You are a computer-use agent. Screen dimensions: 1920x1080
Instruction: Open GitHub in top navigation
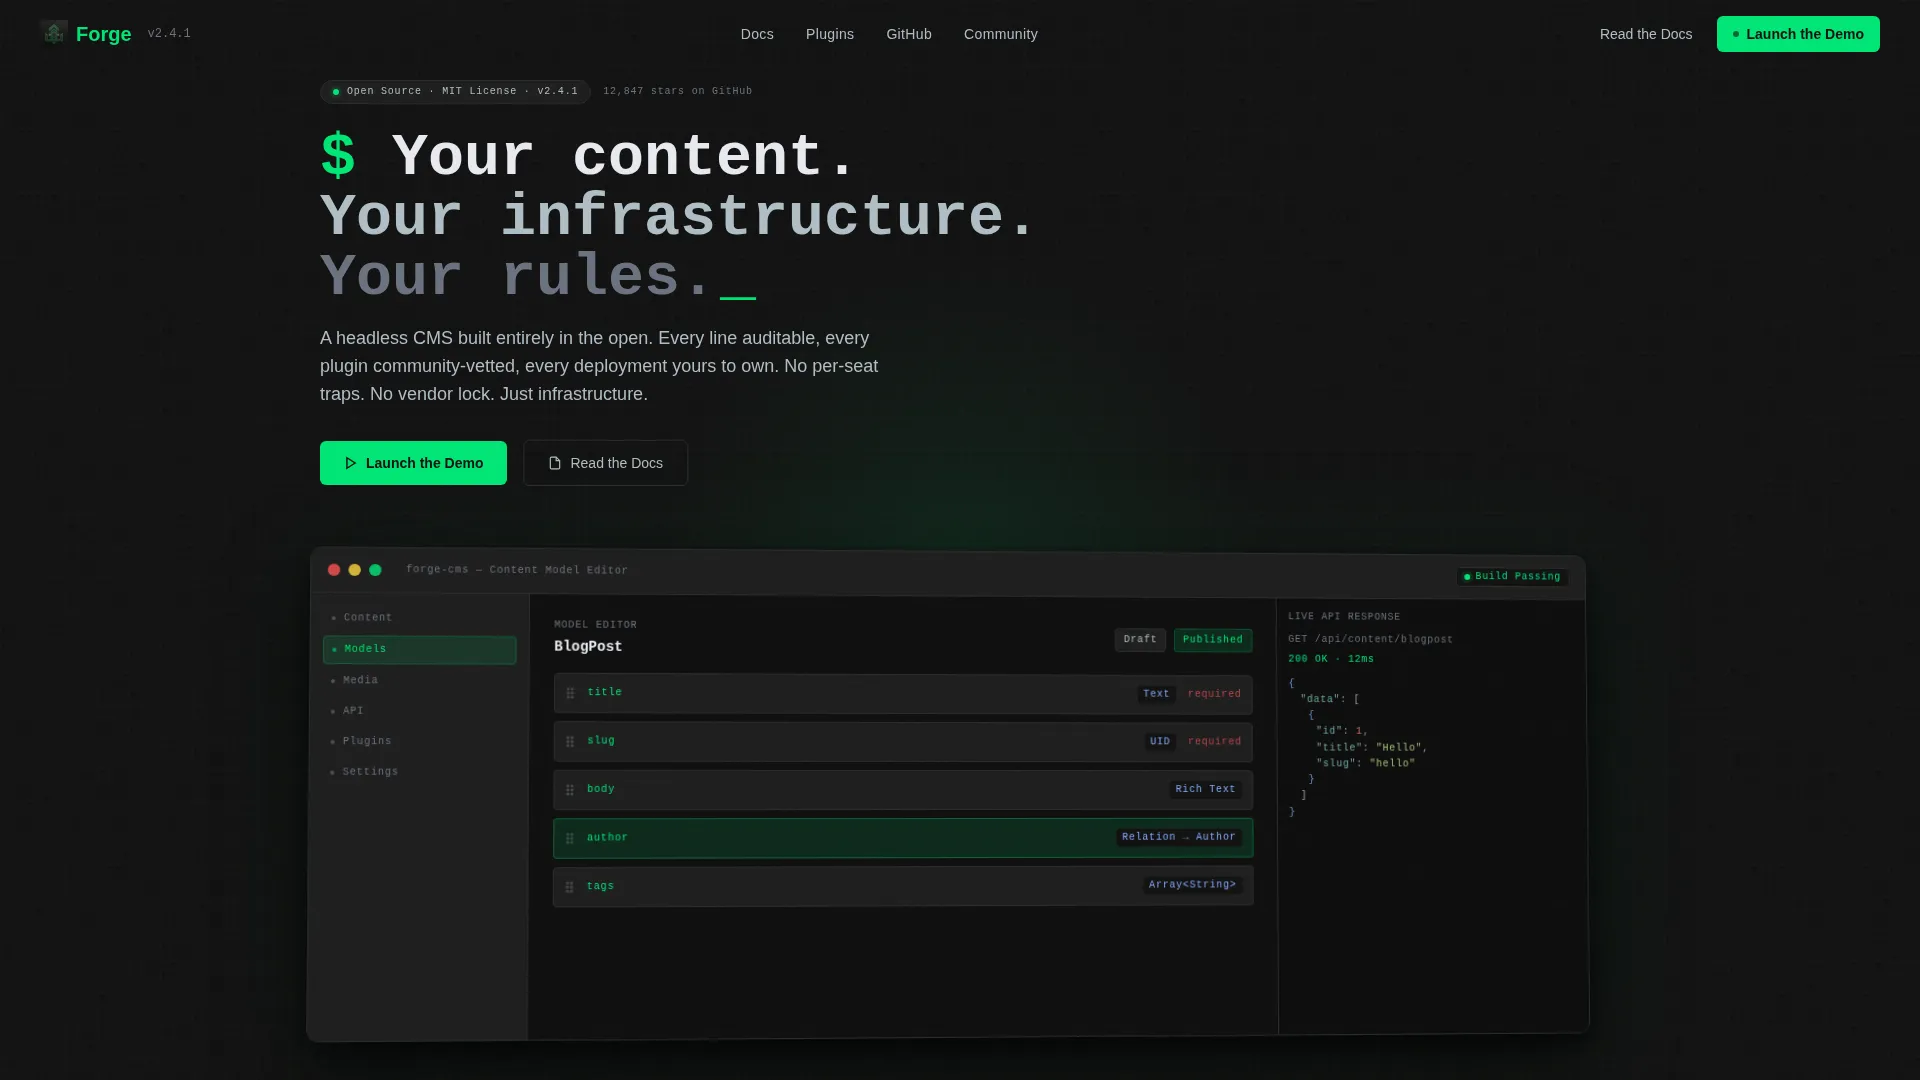[909, 34]
